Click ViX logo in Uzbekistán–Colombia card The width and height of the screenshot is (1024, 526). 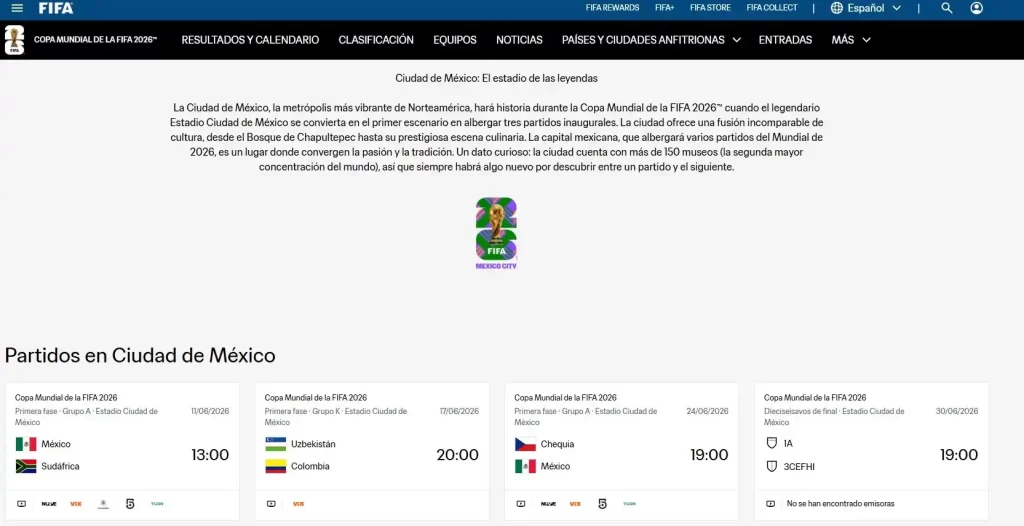tap(298, 504)
